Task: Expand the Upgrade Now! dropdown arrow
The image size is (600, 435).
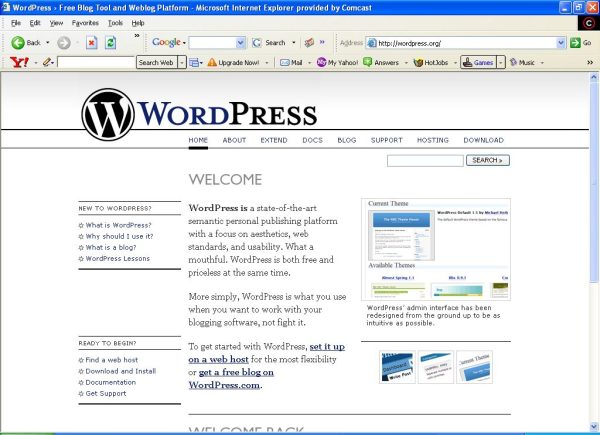Action: coord(267,62)
